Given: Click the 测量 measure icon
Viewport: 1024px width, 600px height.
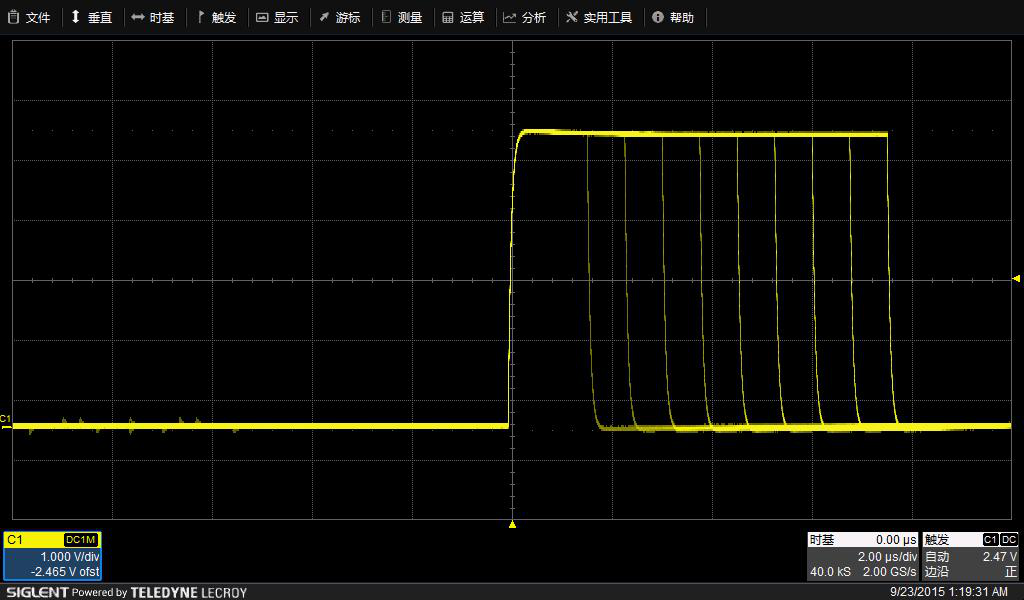Looking at the screenshot, I should pyautogui.click(x=386, y=17).
